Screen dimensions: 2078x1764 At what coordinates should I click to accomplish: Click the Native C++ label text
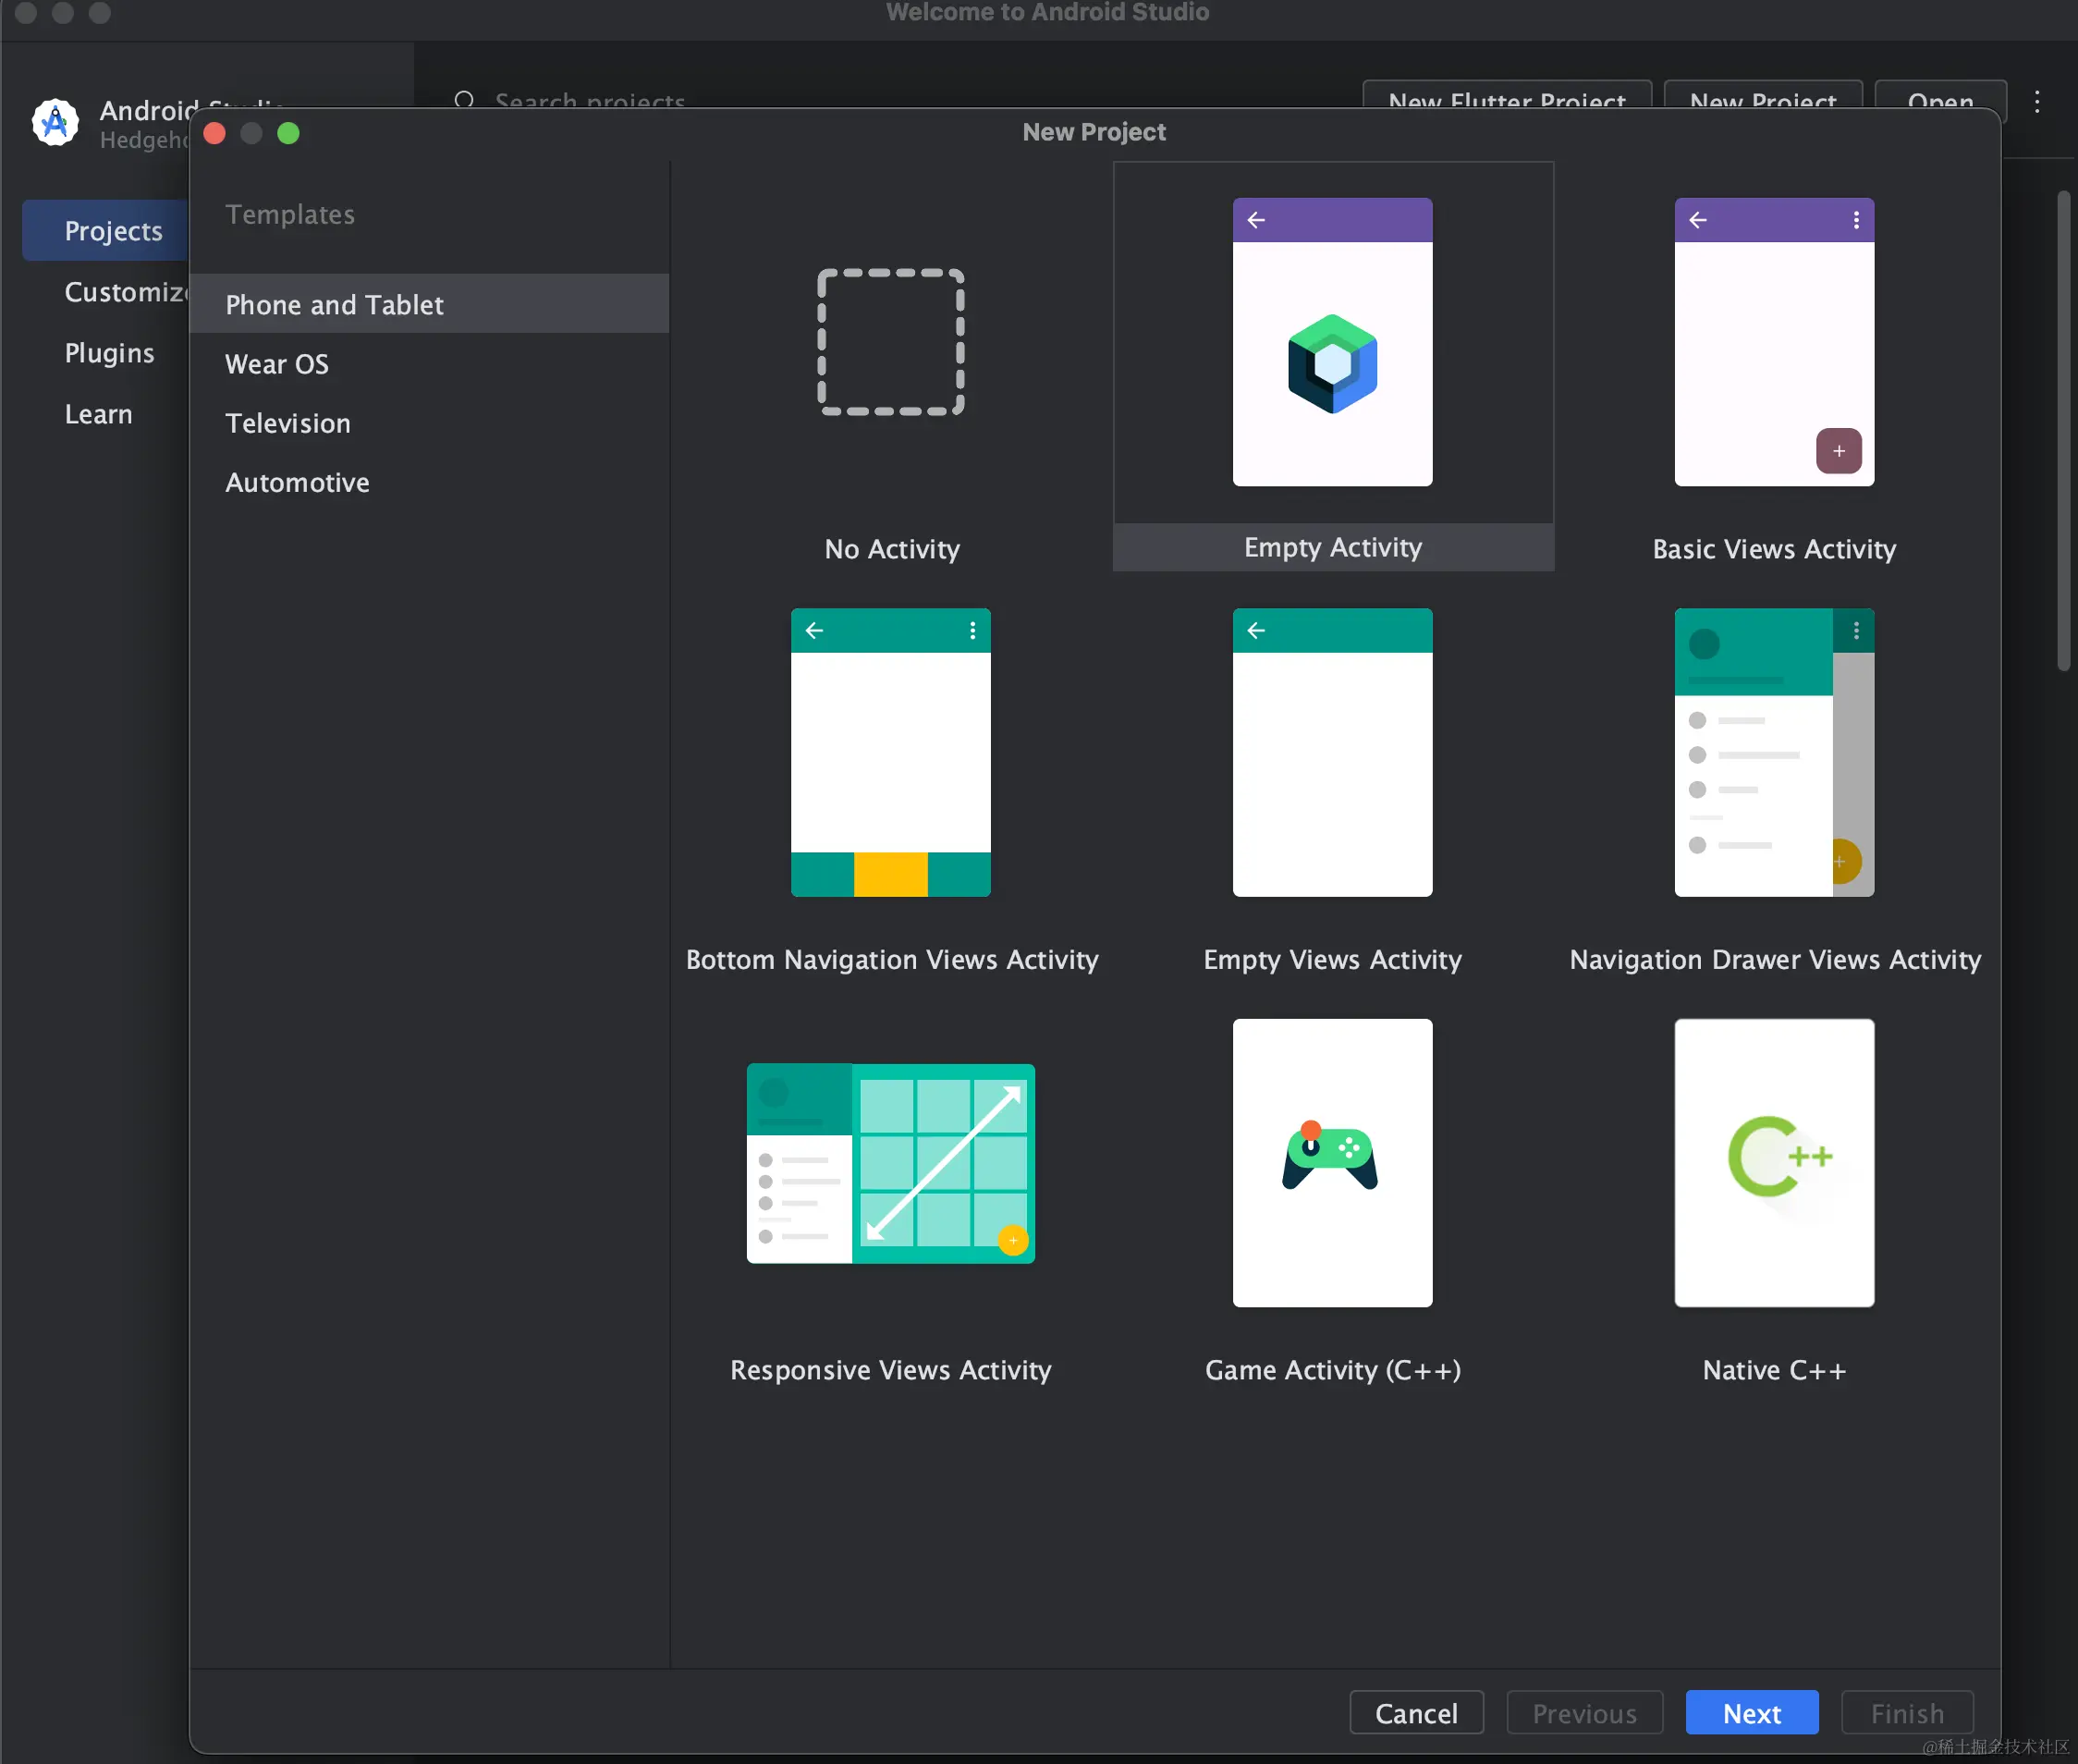(1774, 1370)
